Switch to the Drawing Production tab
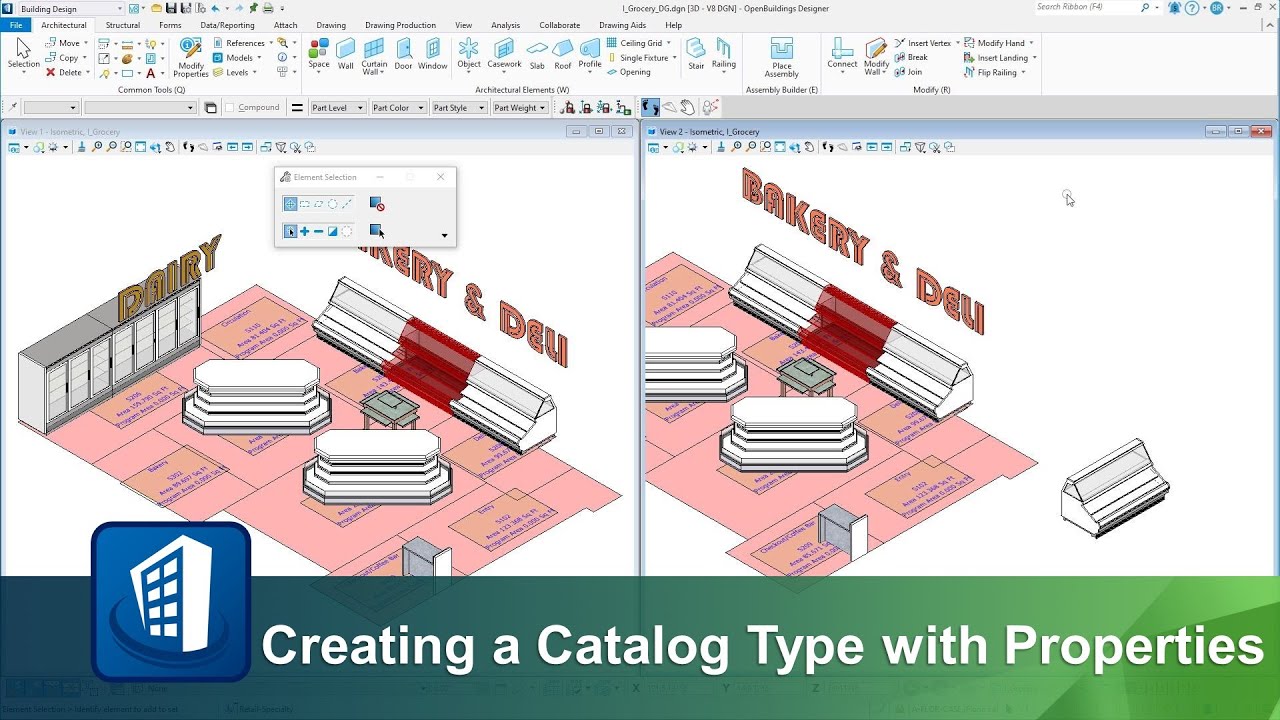This screenshot has width=1280, height=720. (400, 25)
